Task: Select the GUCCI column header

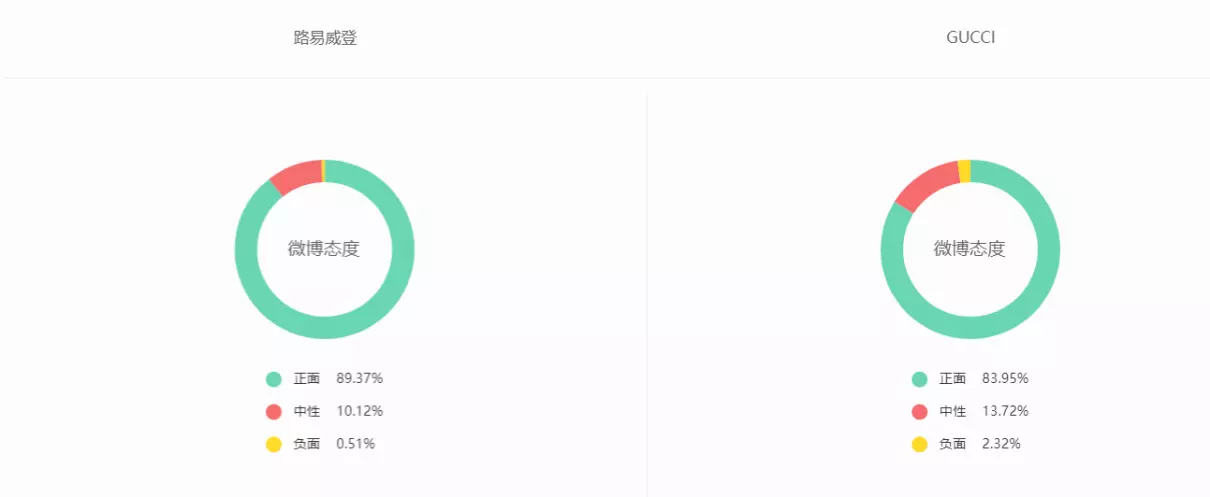Action: [x=970, y=38]
